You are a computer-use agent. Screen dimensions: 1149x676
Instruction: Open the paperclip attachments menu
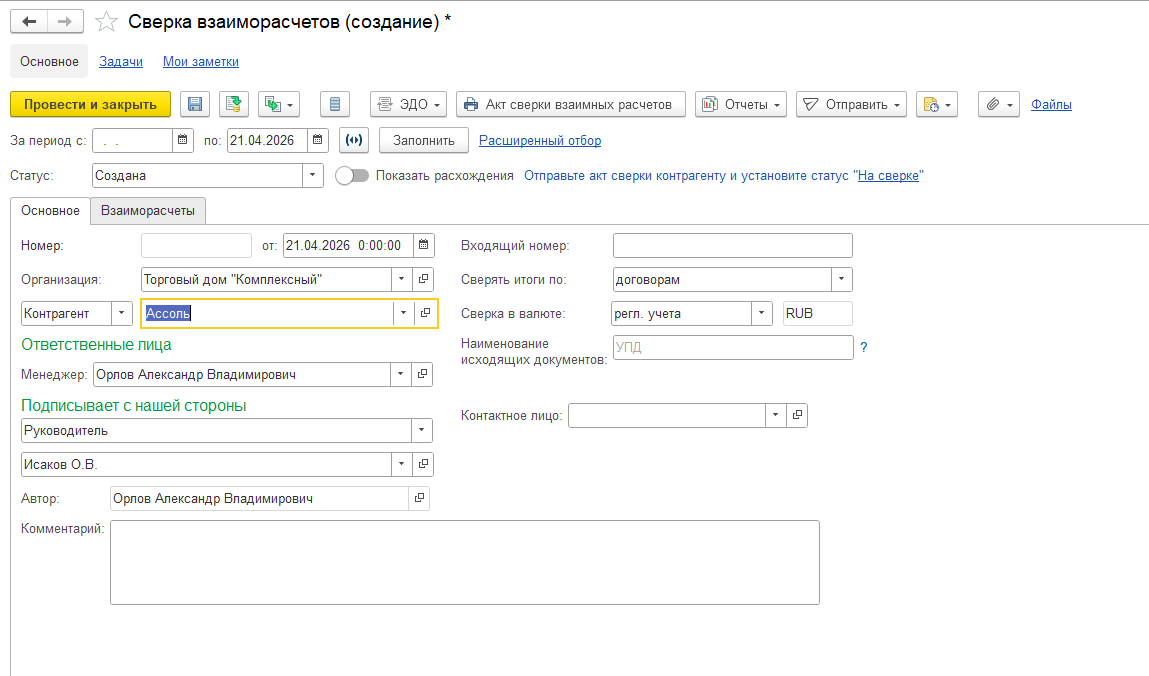coord(999,104)
